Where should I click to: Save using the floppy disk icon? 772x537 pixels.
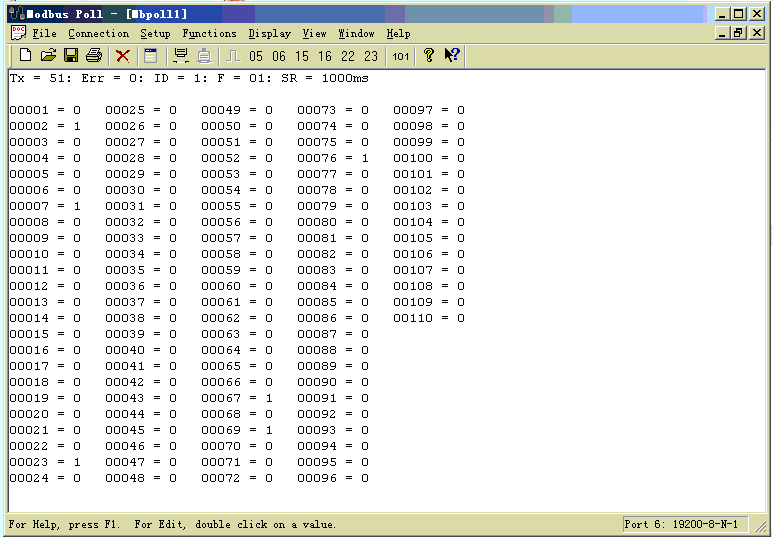(x=71, y=56)
